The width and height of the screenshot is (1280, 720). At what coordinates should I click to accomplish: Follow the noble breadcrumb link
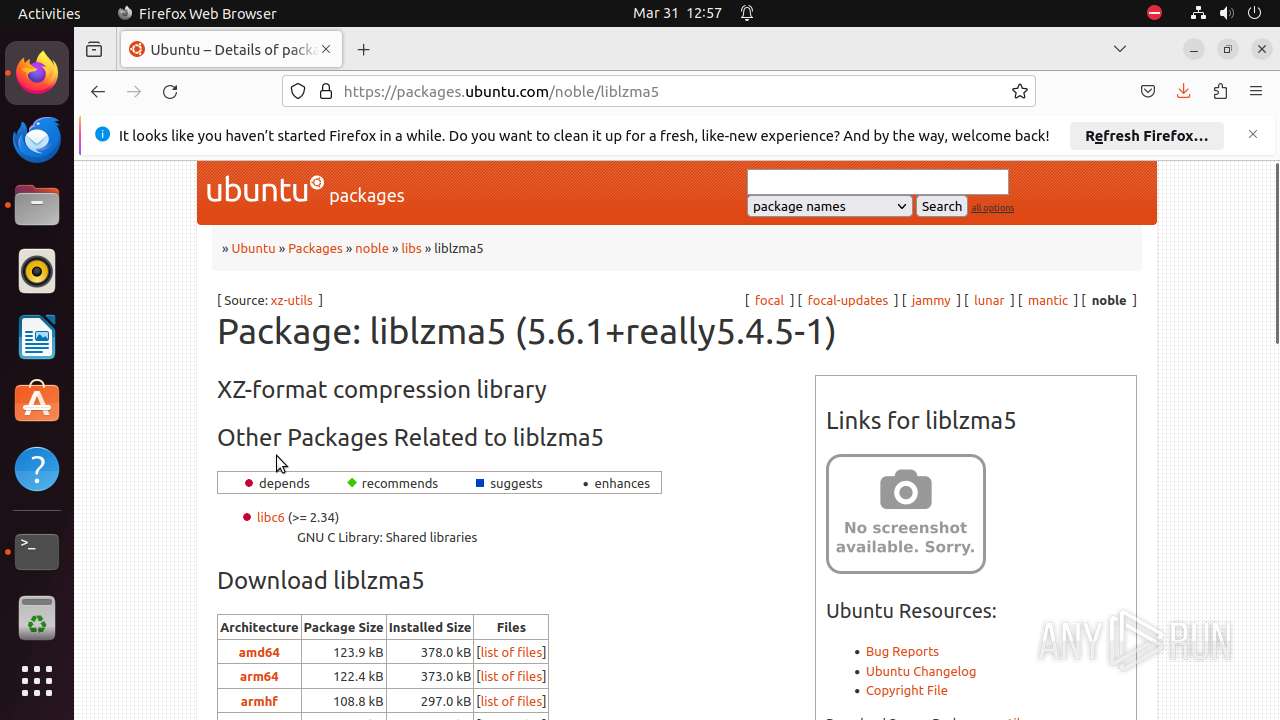click(x=372, y=248)
